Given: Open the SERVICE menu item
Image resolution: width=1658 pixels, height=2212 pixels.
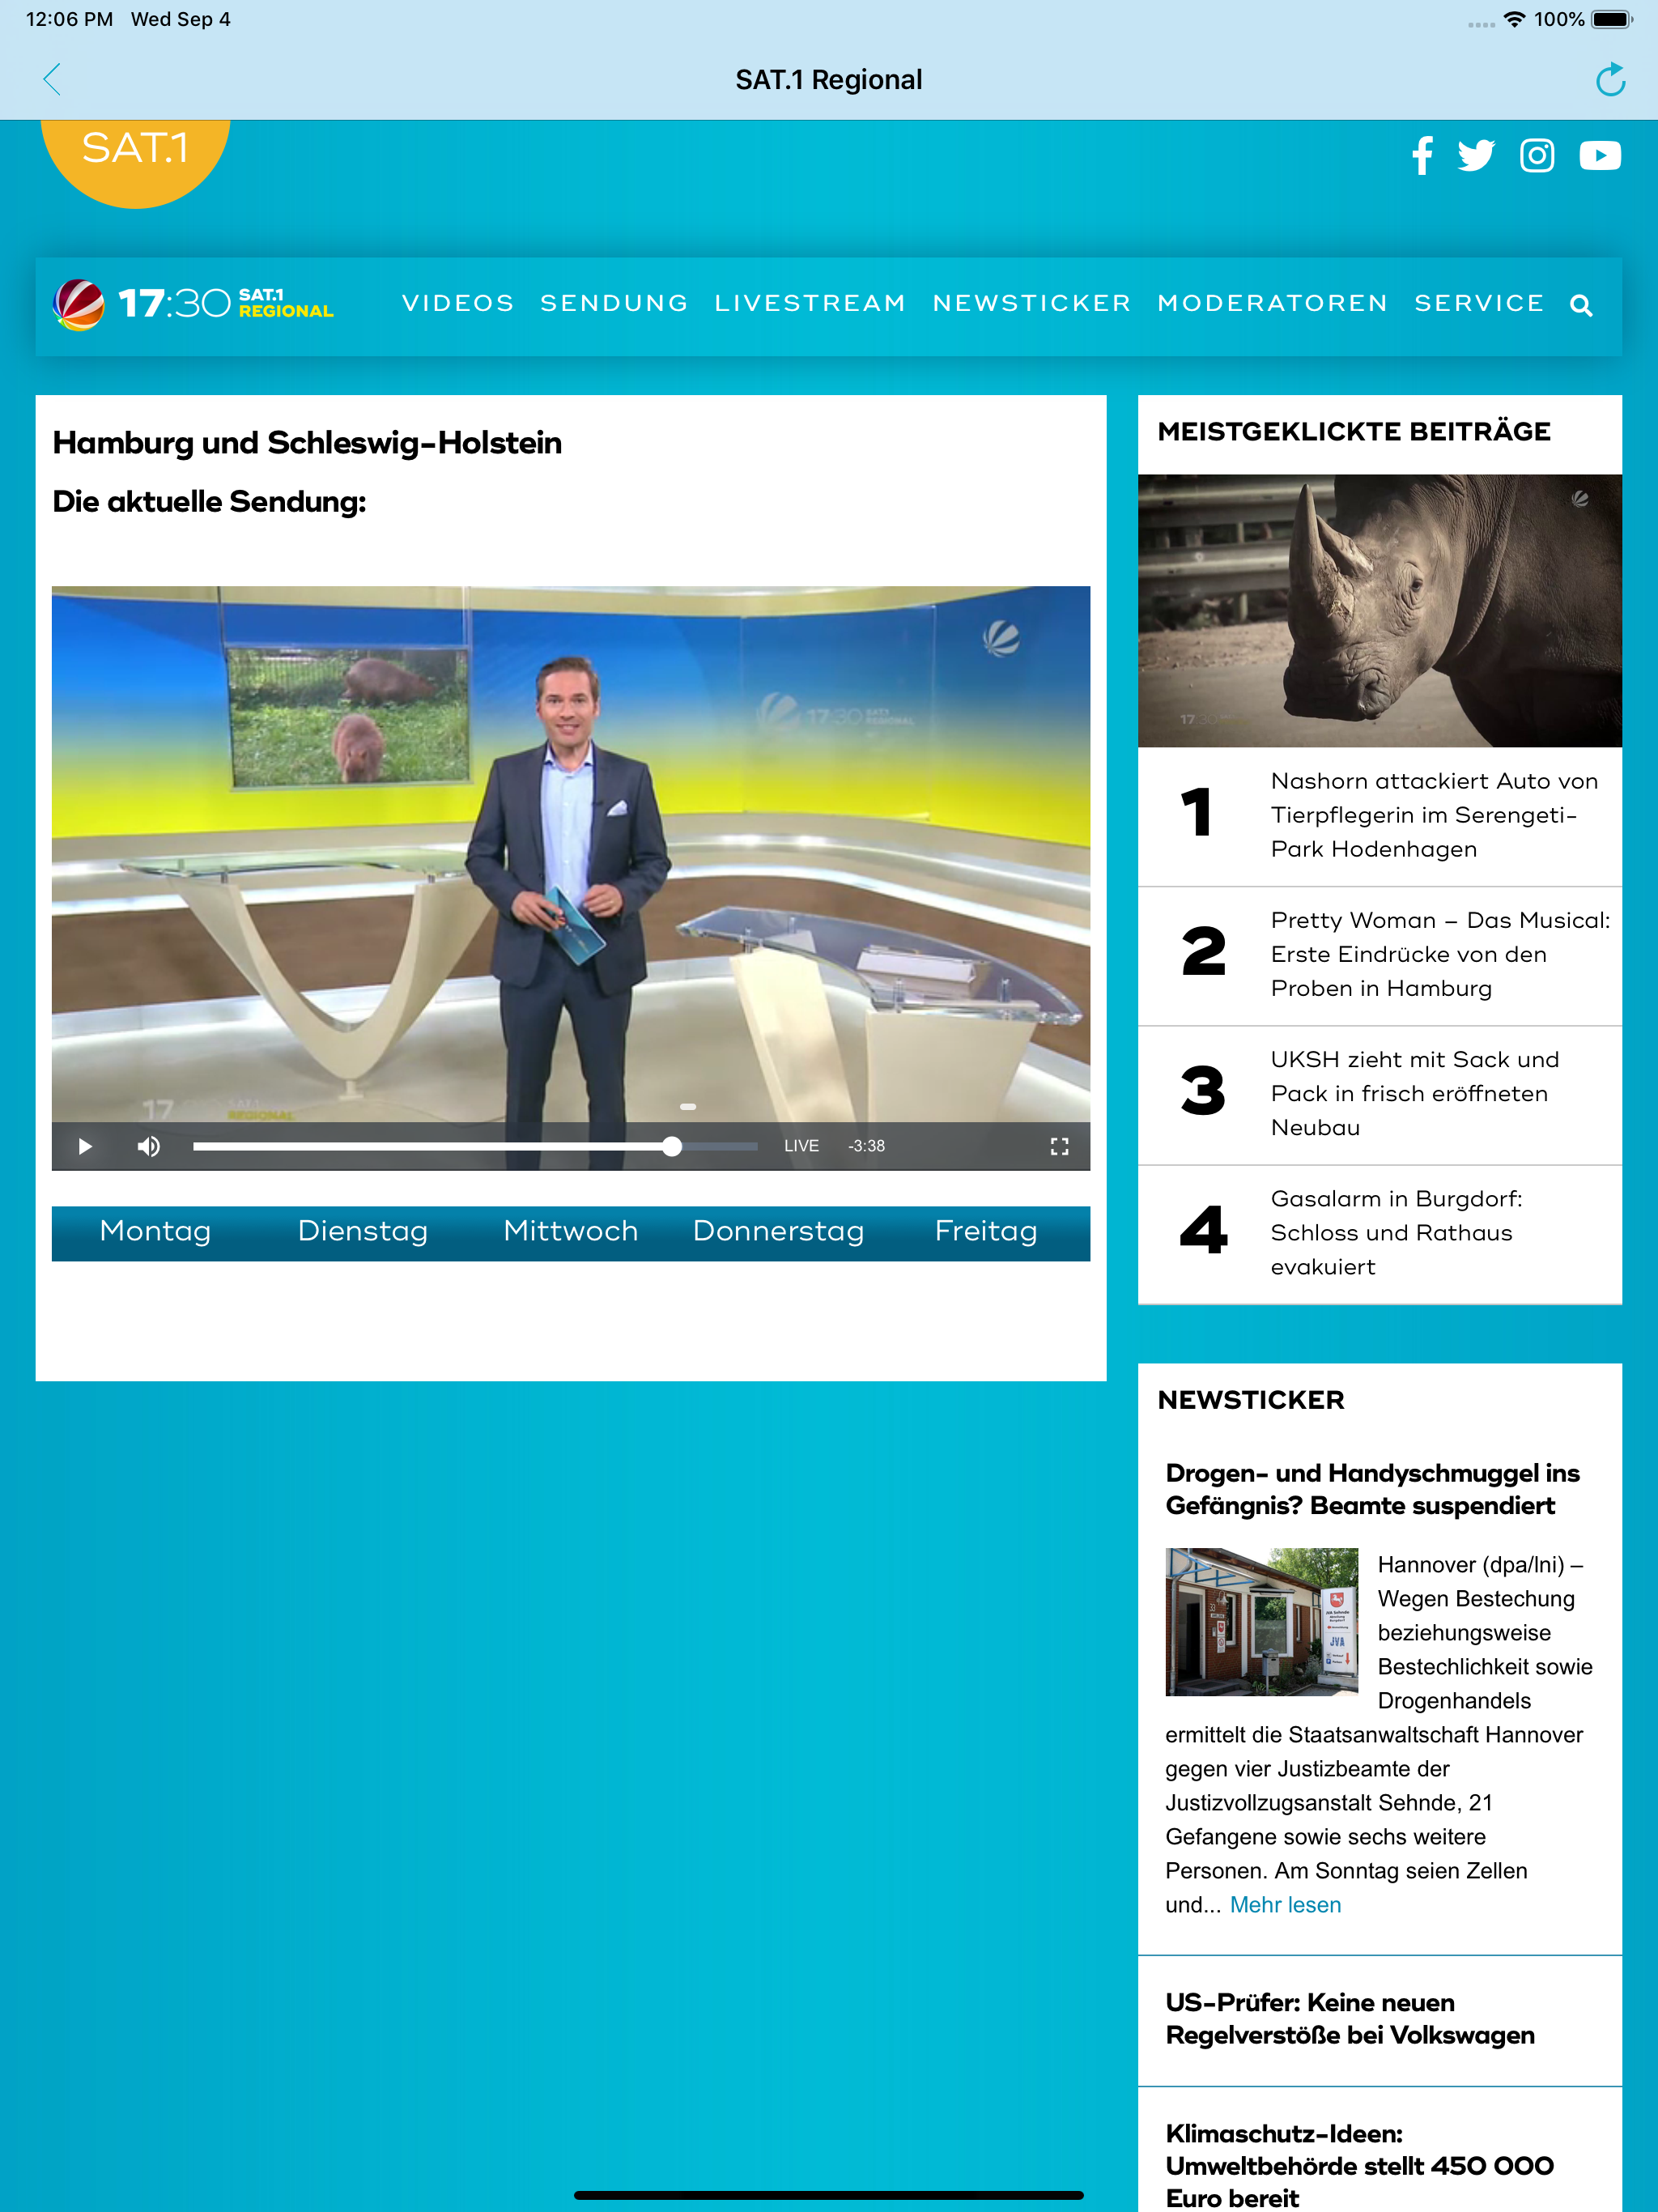Looking at the screenshot, I should (1479, 303).
